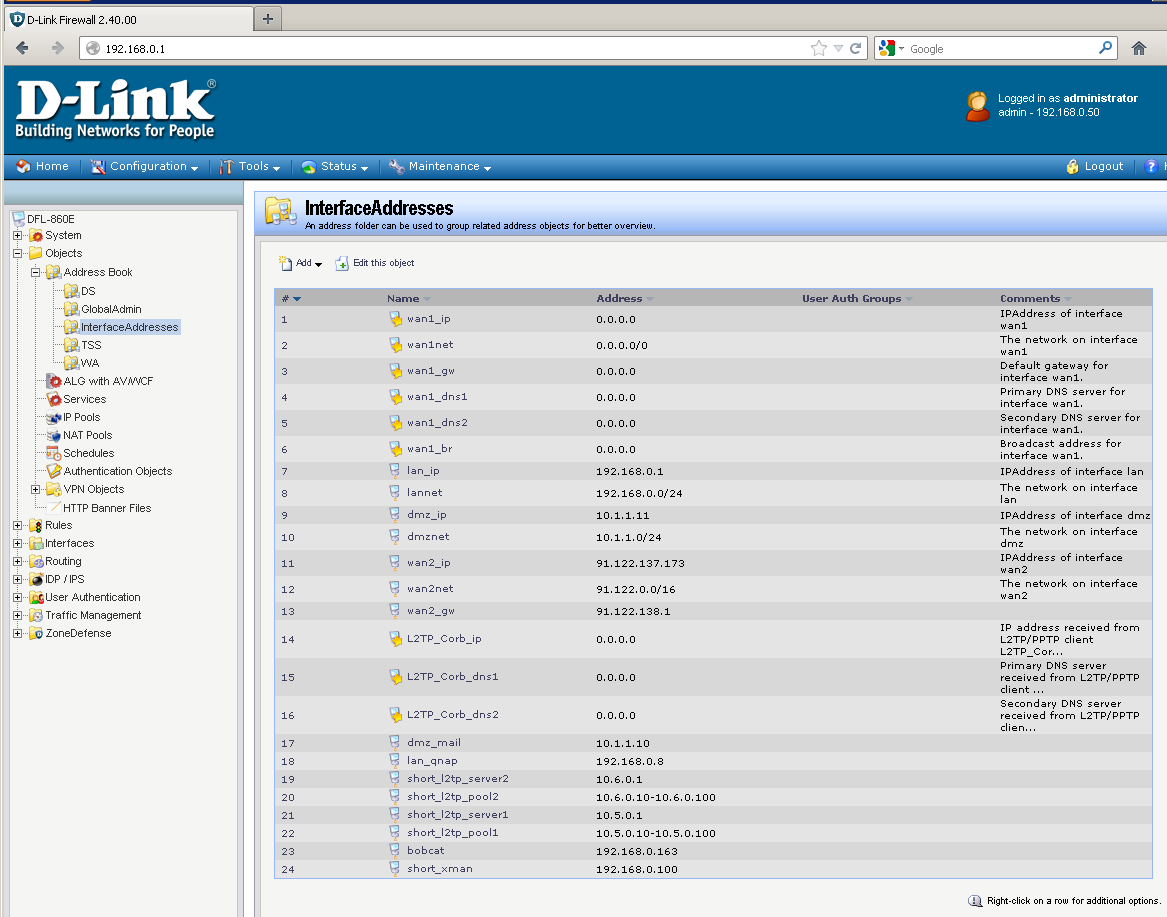
Task: Click the Edit this object icon
Action: [342, 263]
